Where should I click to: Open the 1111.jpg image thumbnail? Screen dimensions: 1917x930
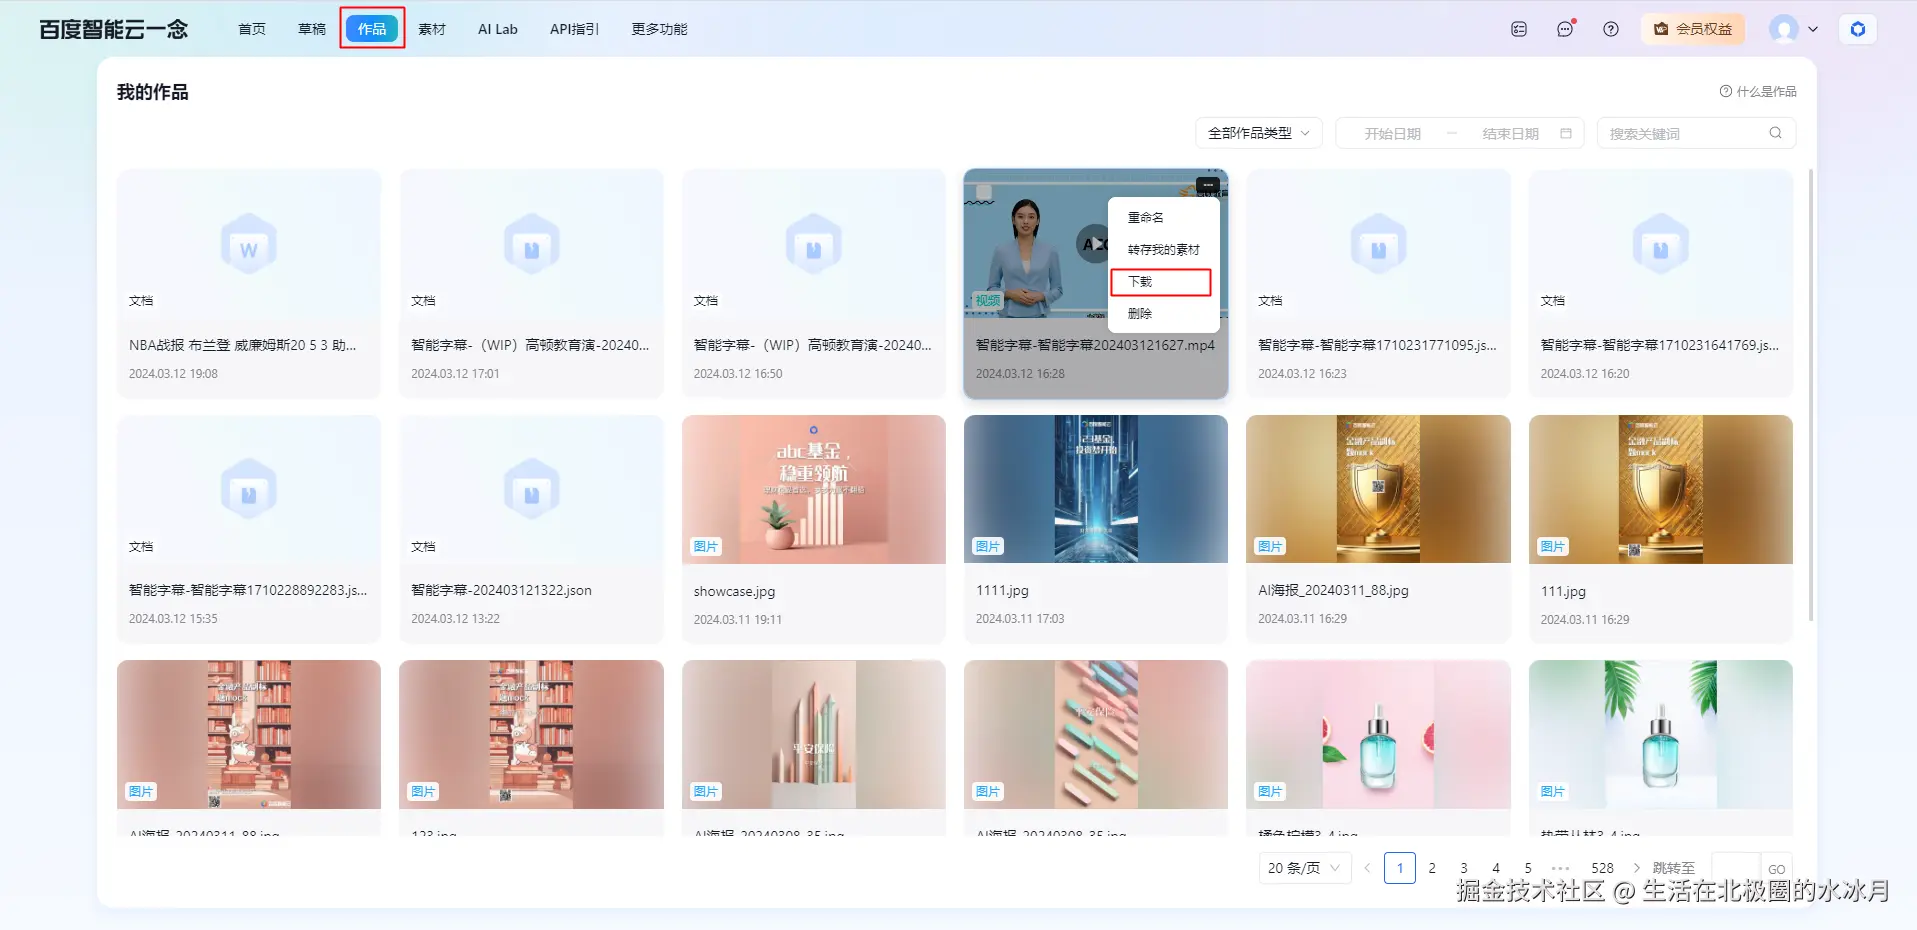[x=1096, y=489]
